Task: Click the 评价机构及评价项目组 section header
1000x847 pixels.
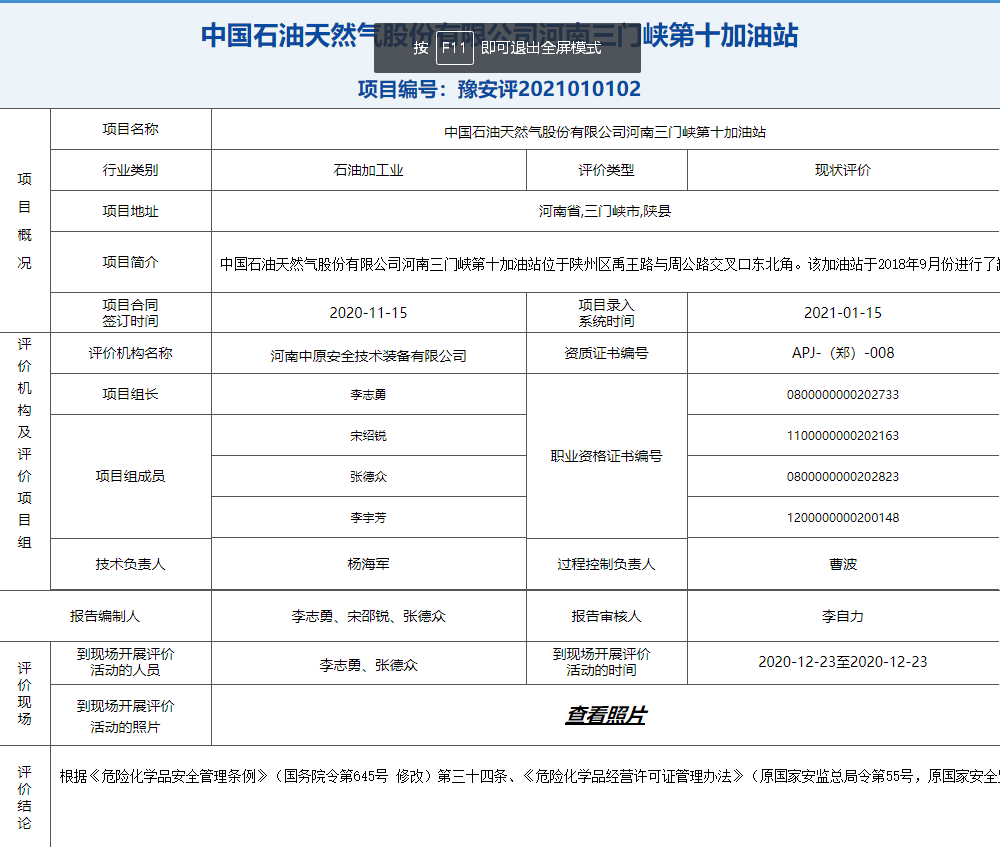Action: (x=25, y=443)
